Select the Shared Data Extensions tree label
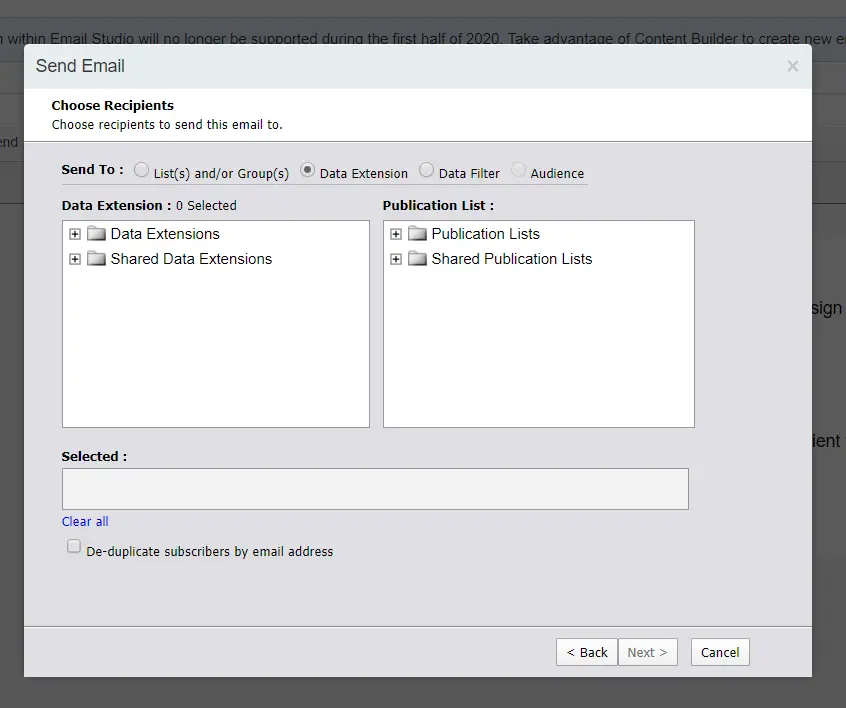 (x=191, y=259)
